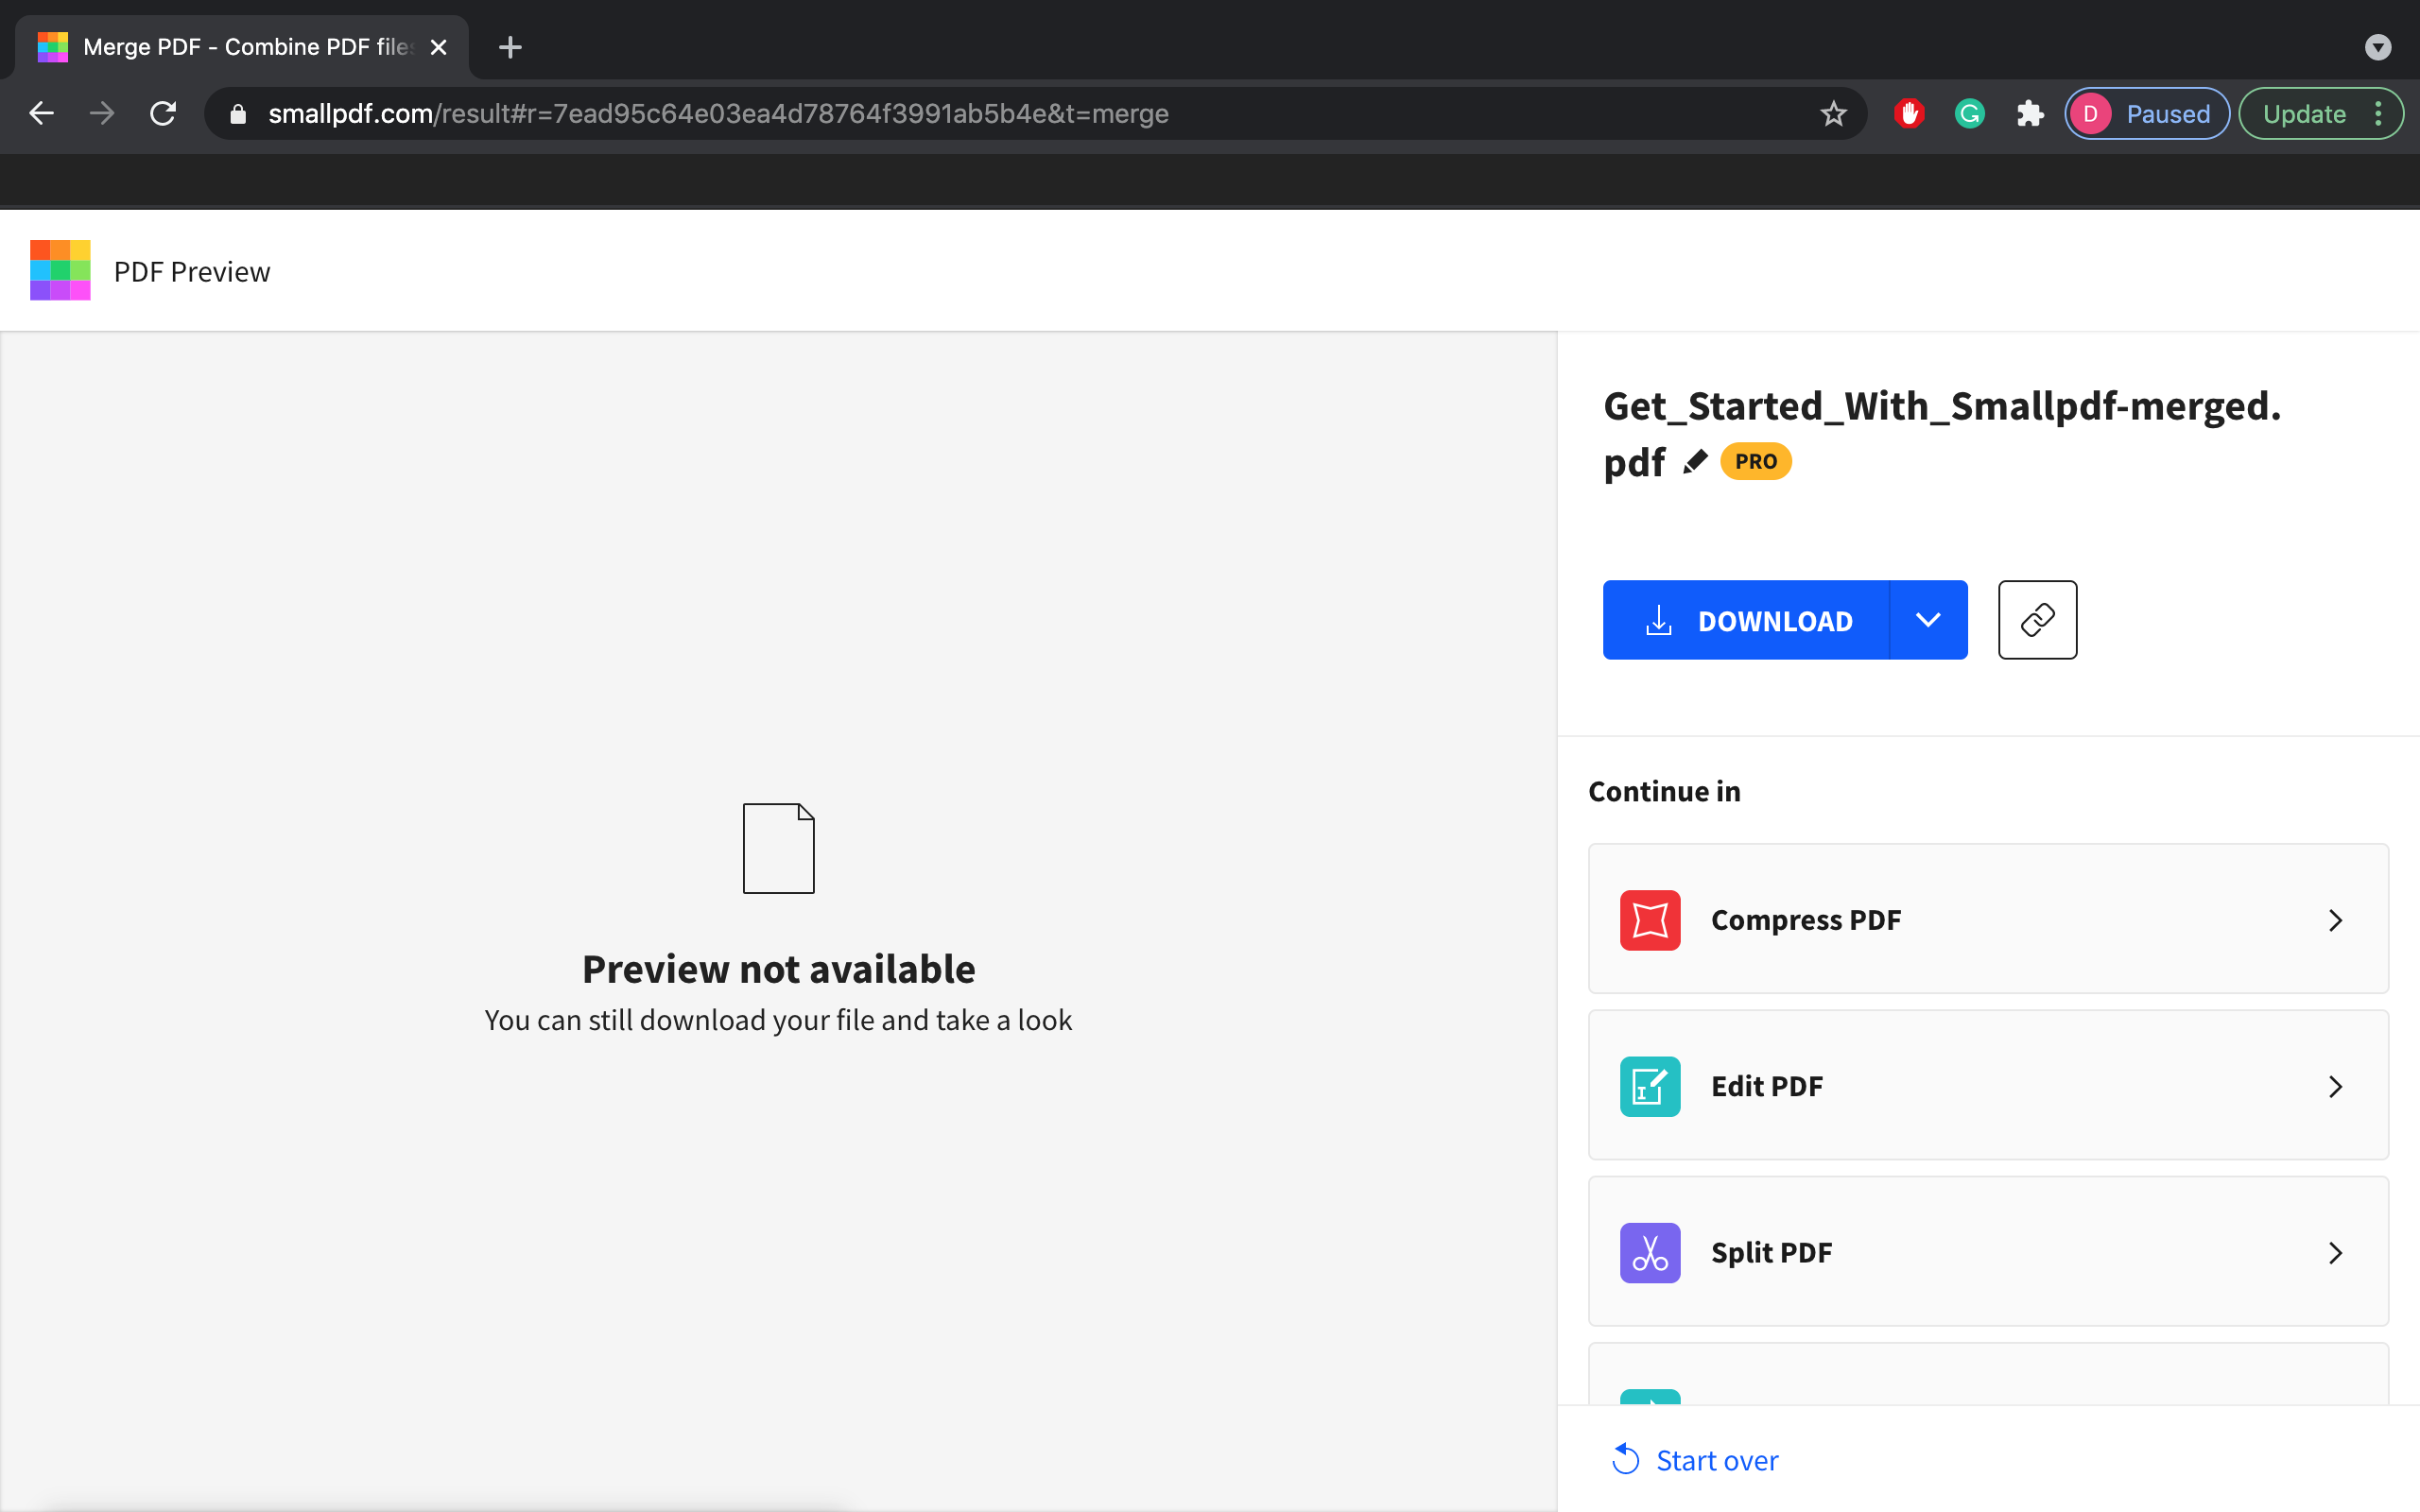Click the Start over circular arrow icon

[x=1625, y=1460]
